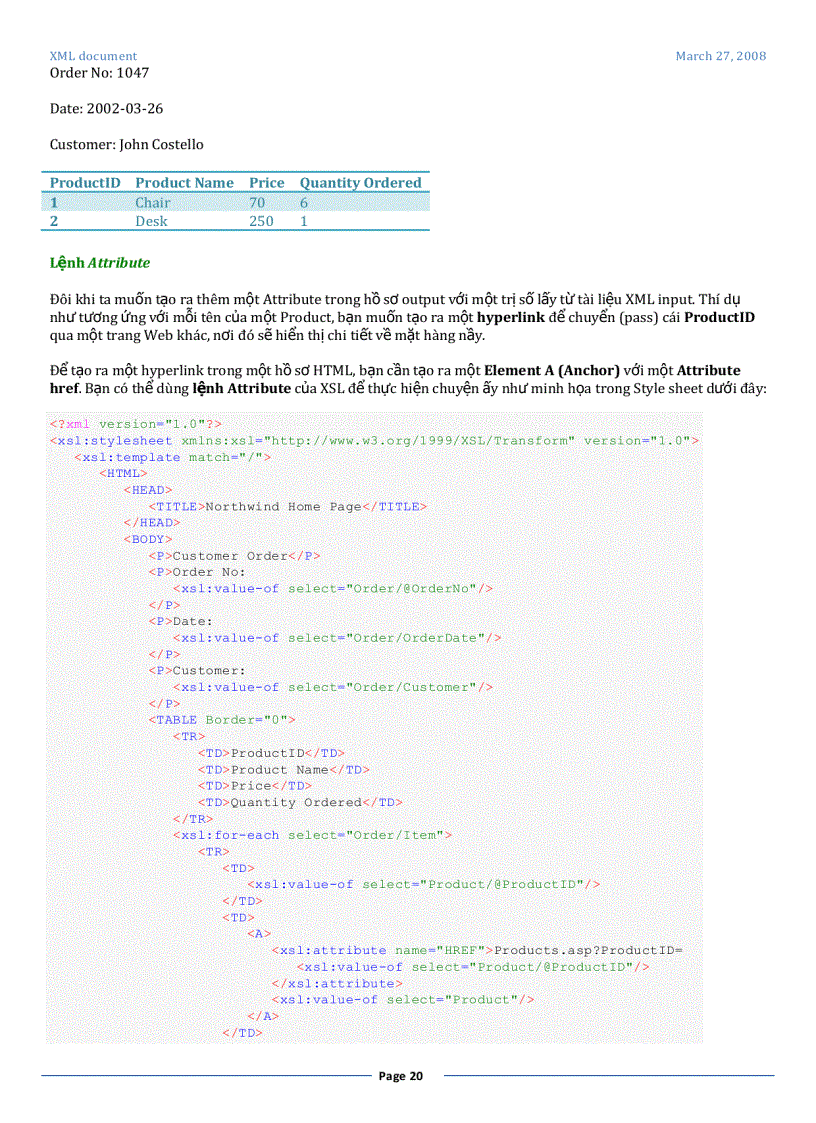The width and height of the screenshot is (816, 1123).
Task: Click the "Page 20" footer label
Action: tap(400, 1075)
